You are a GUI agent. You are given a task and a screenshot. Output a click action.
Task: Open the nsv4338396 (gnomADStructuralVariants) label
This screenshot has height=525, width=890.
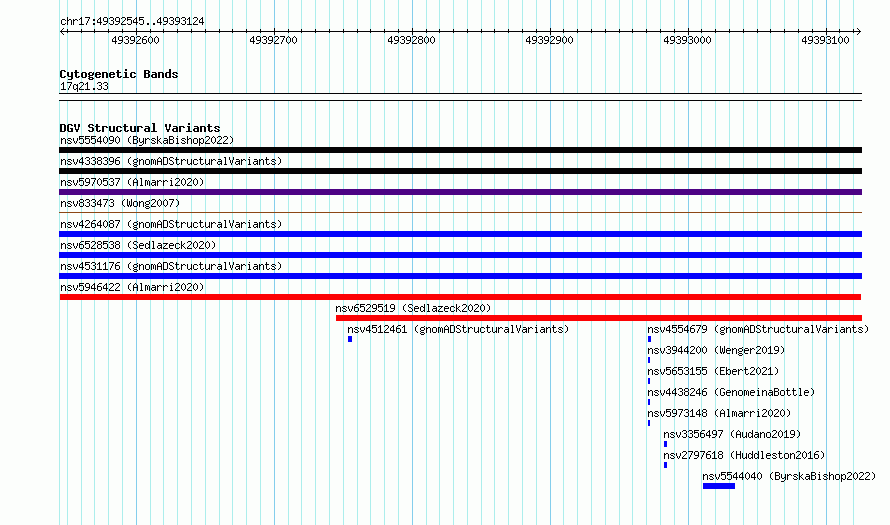(171, 161)
